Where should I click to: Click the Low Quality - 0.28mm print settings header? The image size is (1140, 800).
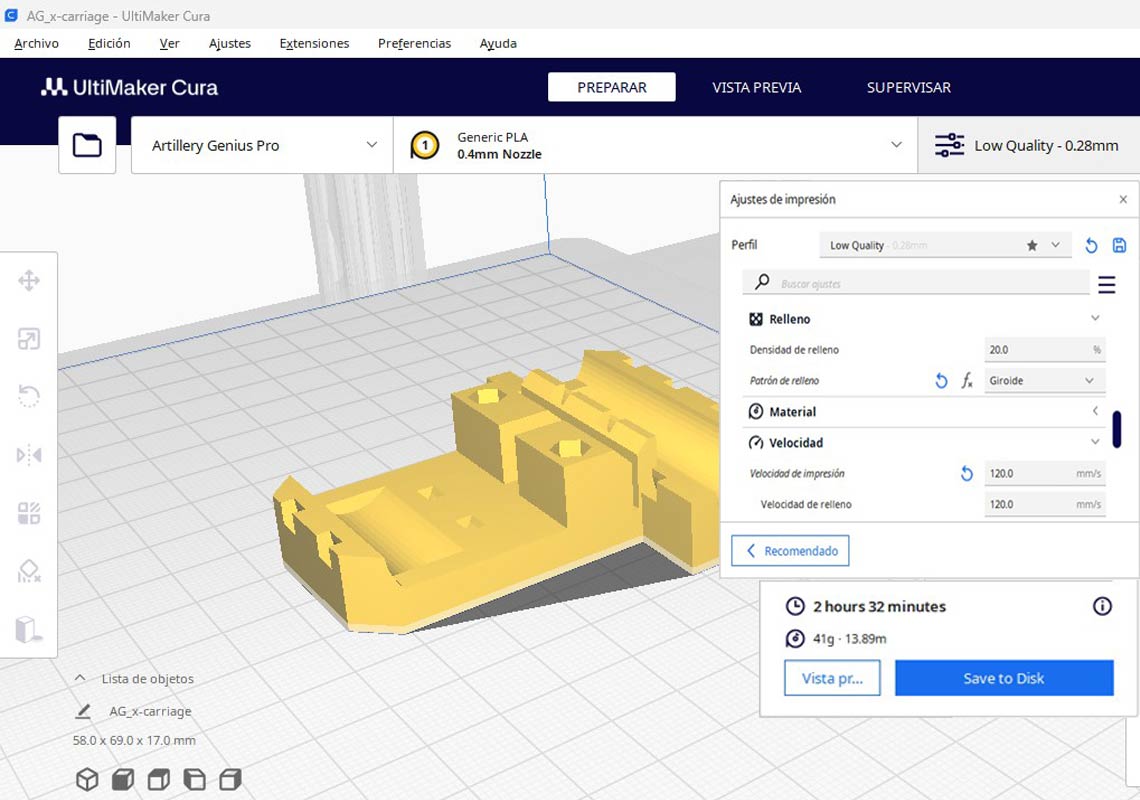click(1029, 145)
